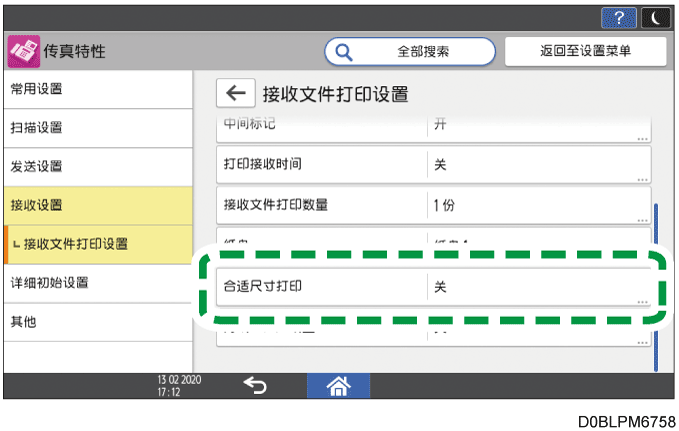The width and height of the screenshot is (679, 431).
Task: Go back with the arrow beside 接收文件打印设置
Action: (x=236, y=93)
